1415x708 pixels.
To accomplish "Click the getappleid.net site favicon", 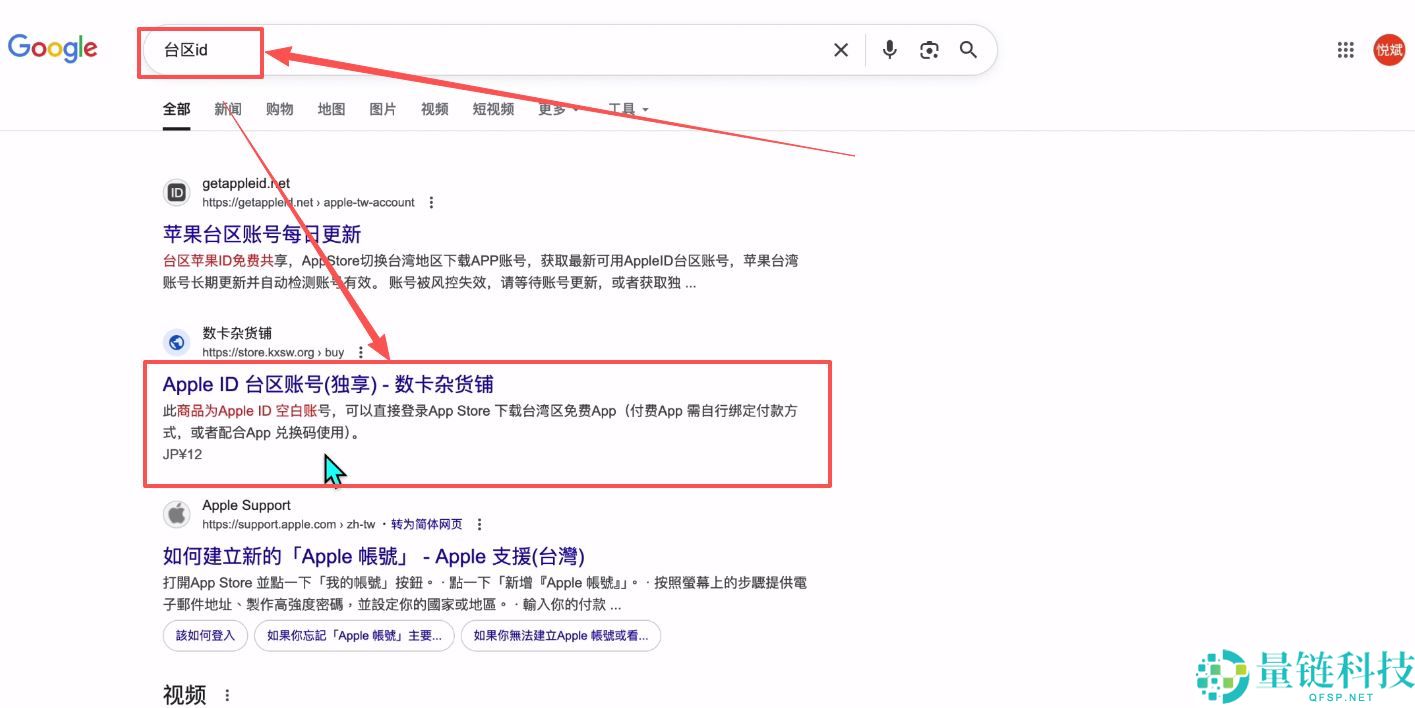I will point(176,192).
